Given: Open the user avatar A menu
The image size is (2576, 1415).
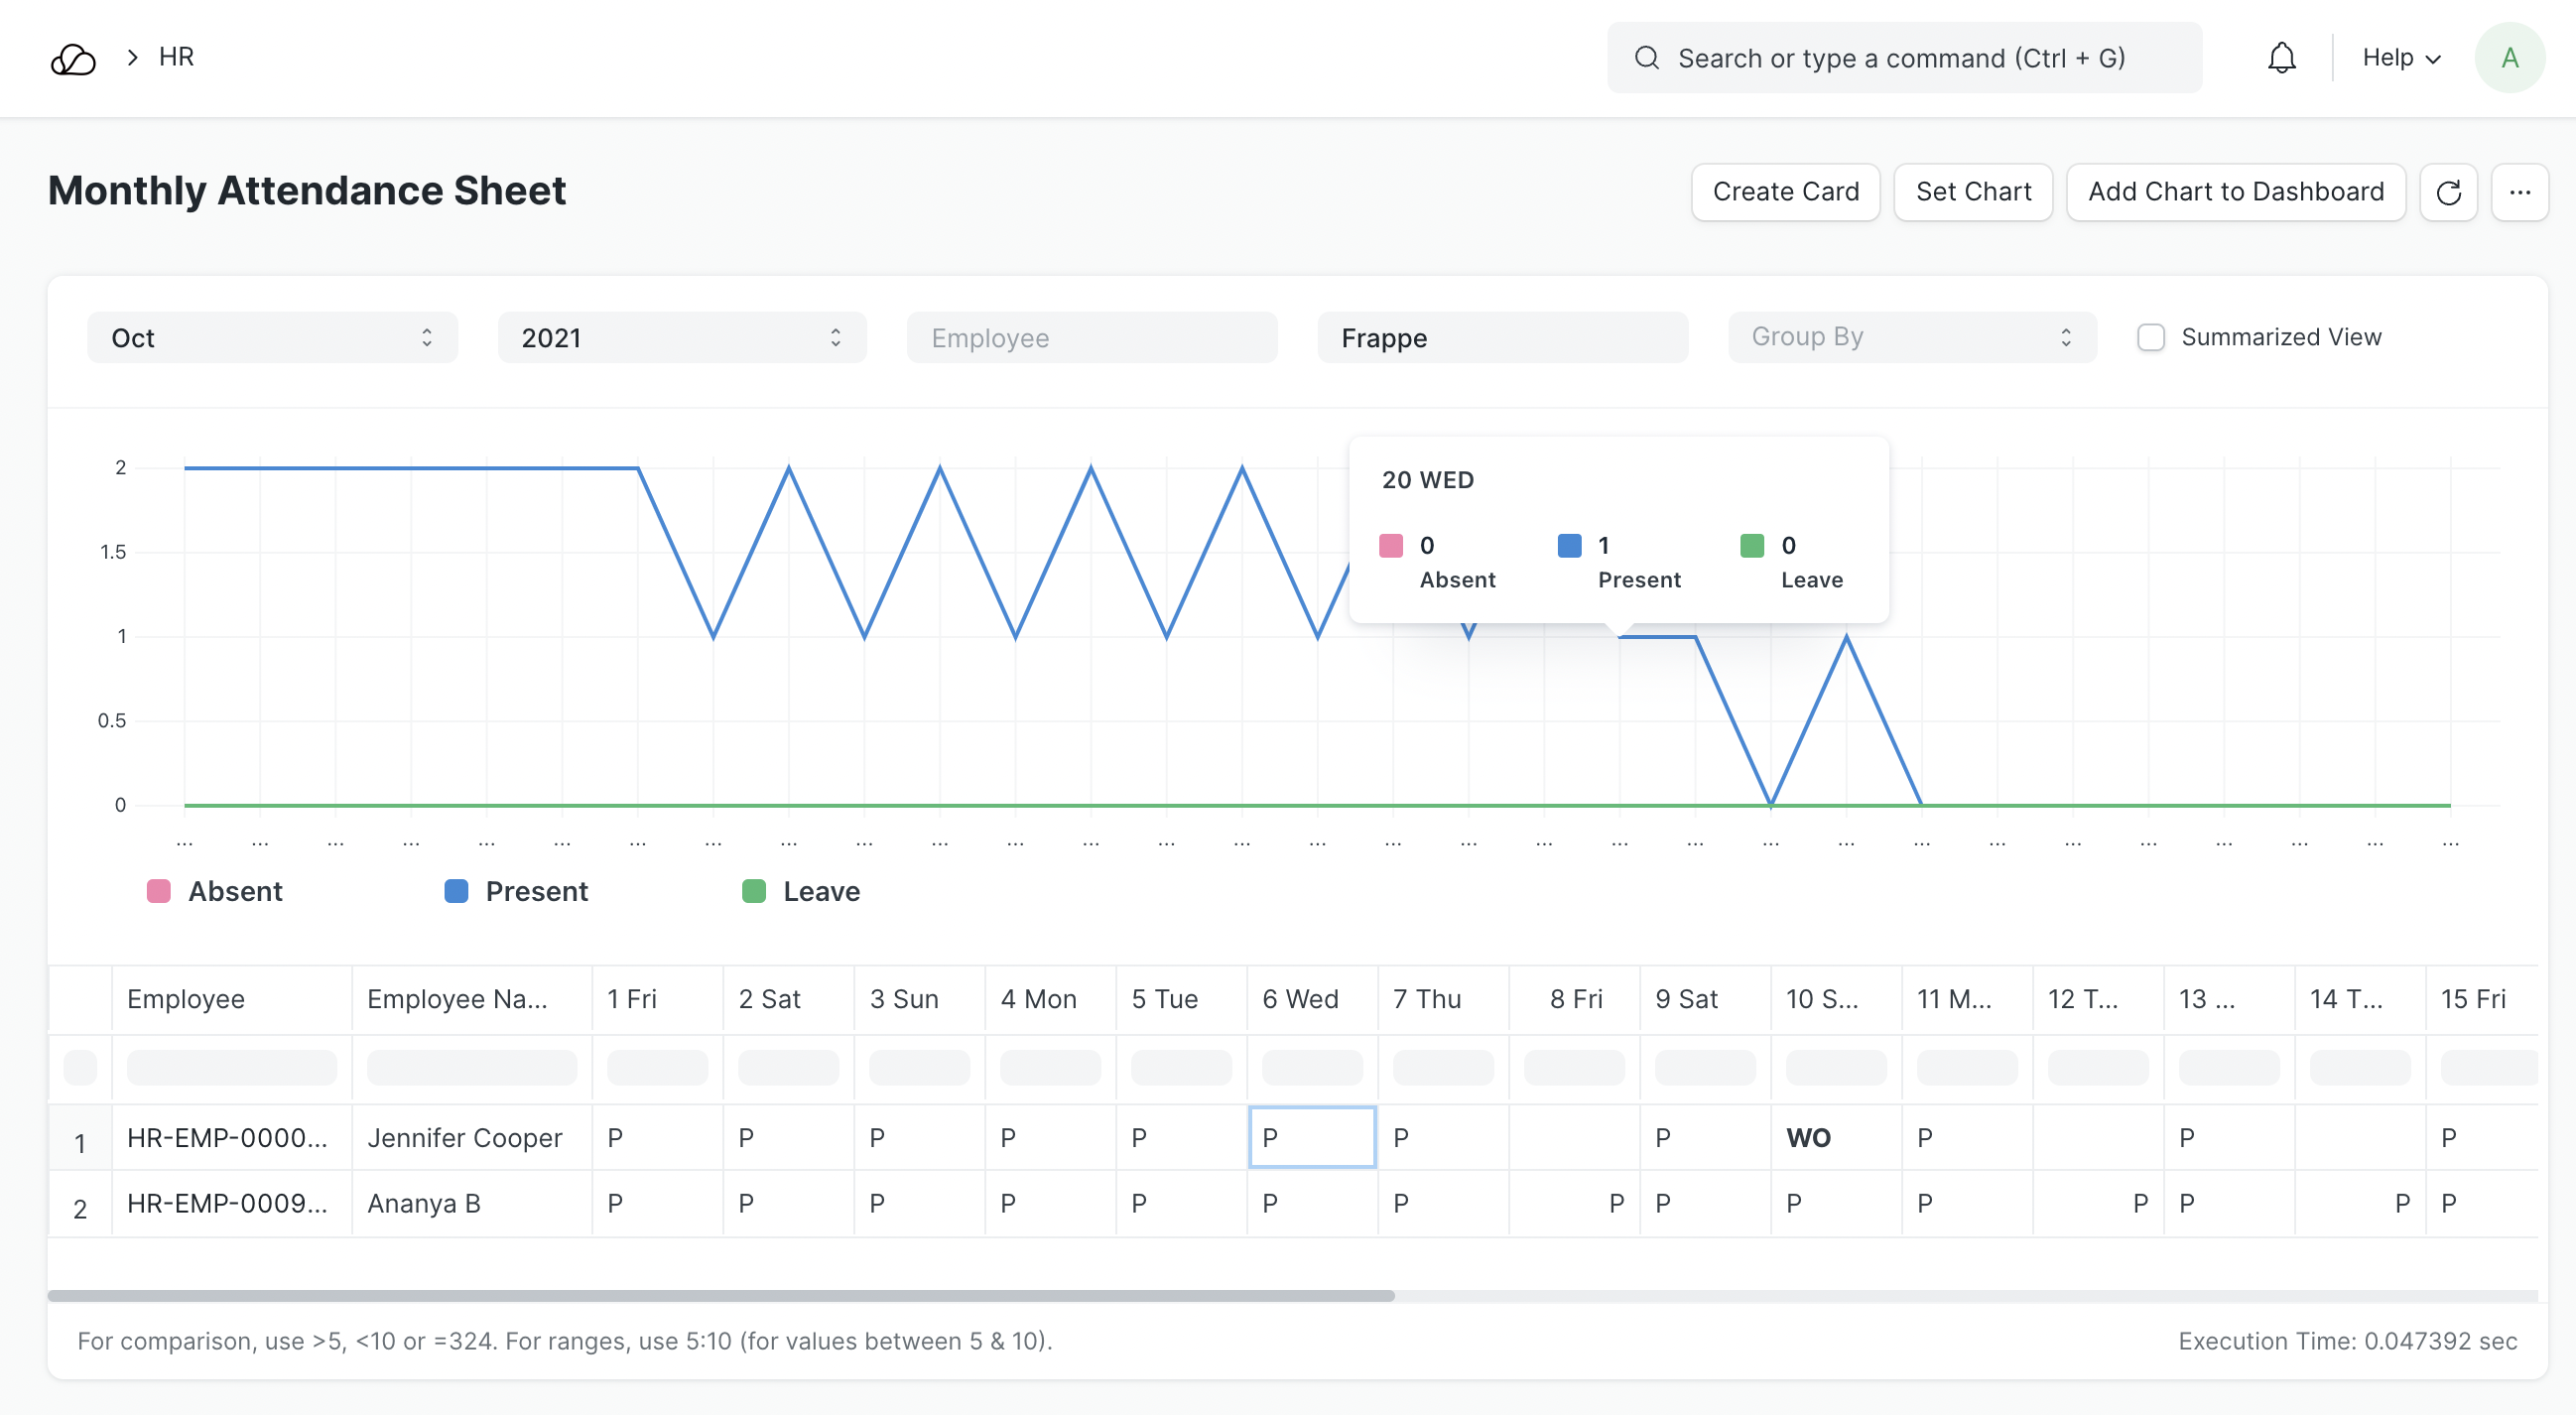Looking at the screenshot, I should coord(2509,58).
